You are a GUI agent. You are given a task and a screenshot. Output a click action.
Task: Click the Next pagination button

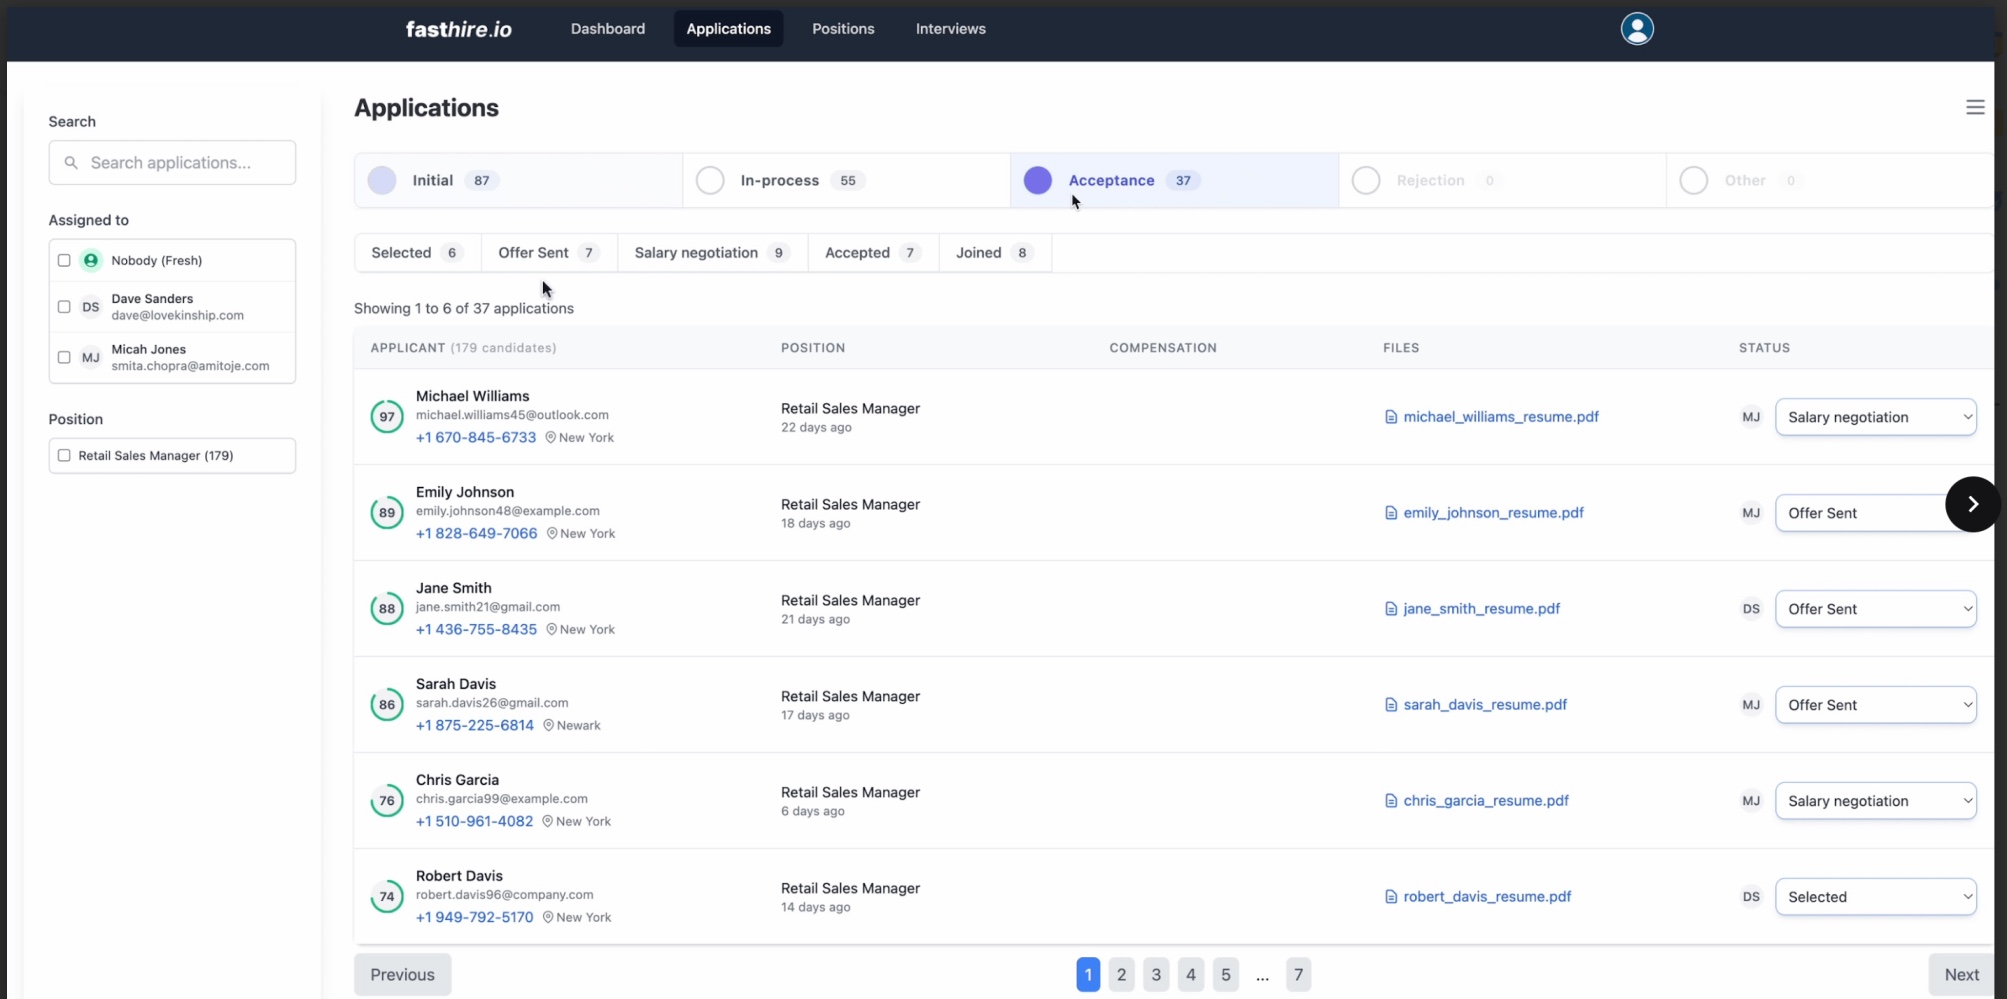click(1960, 975)
